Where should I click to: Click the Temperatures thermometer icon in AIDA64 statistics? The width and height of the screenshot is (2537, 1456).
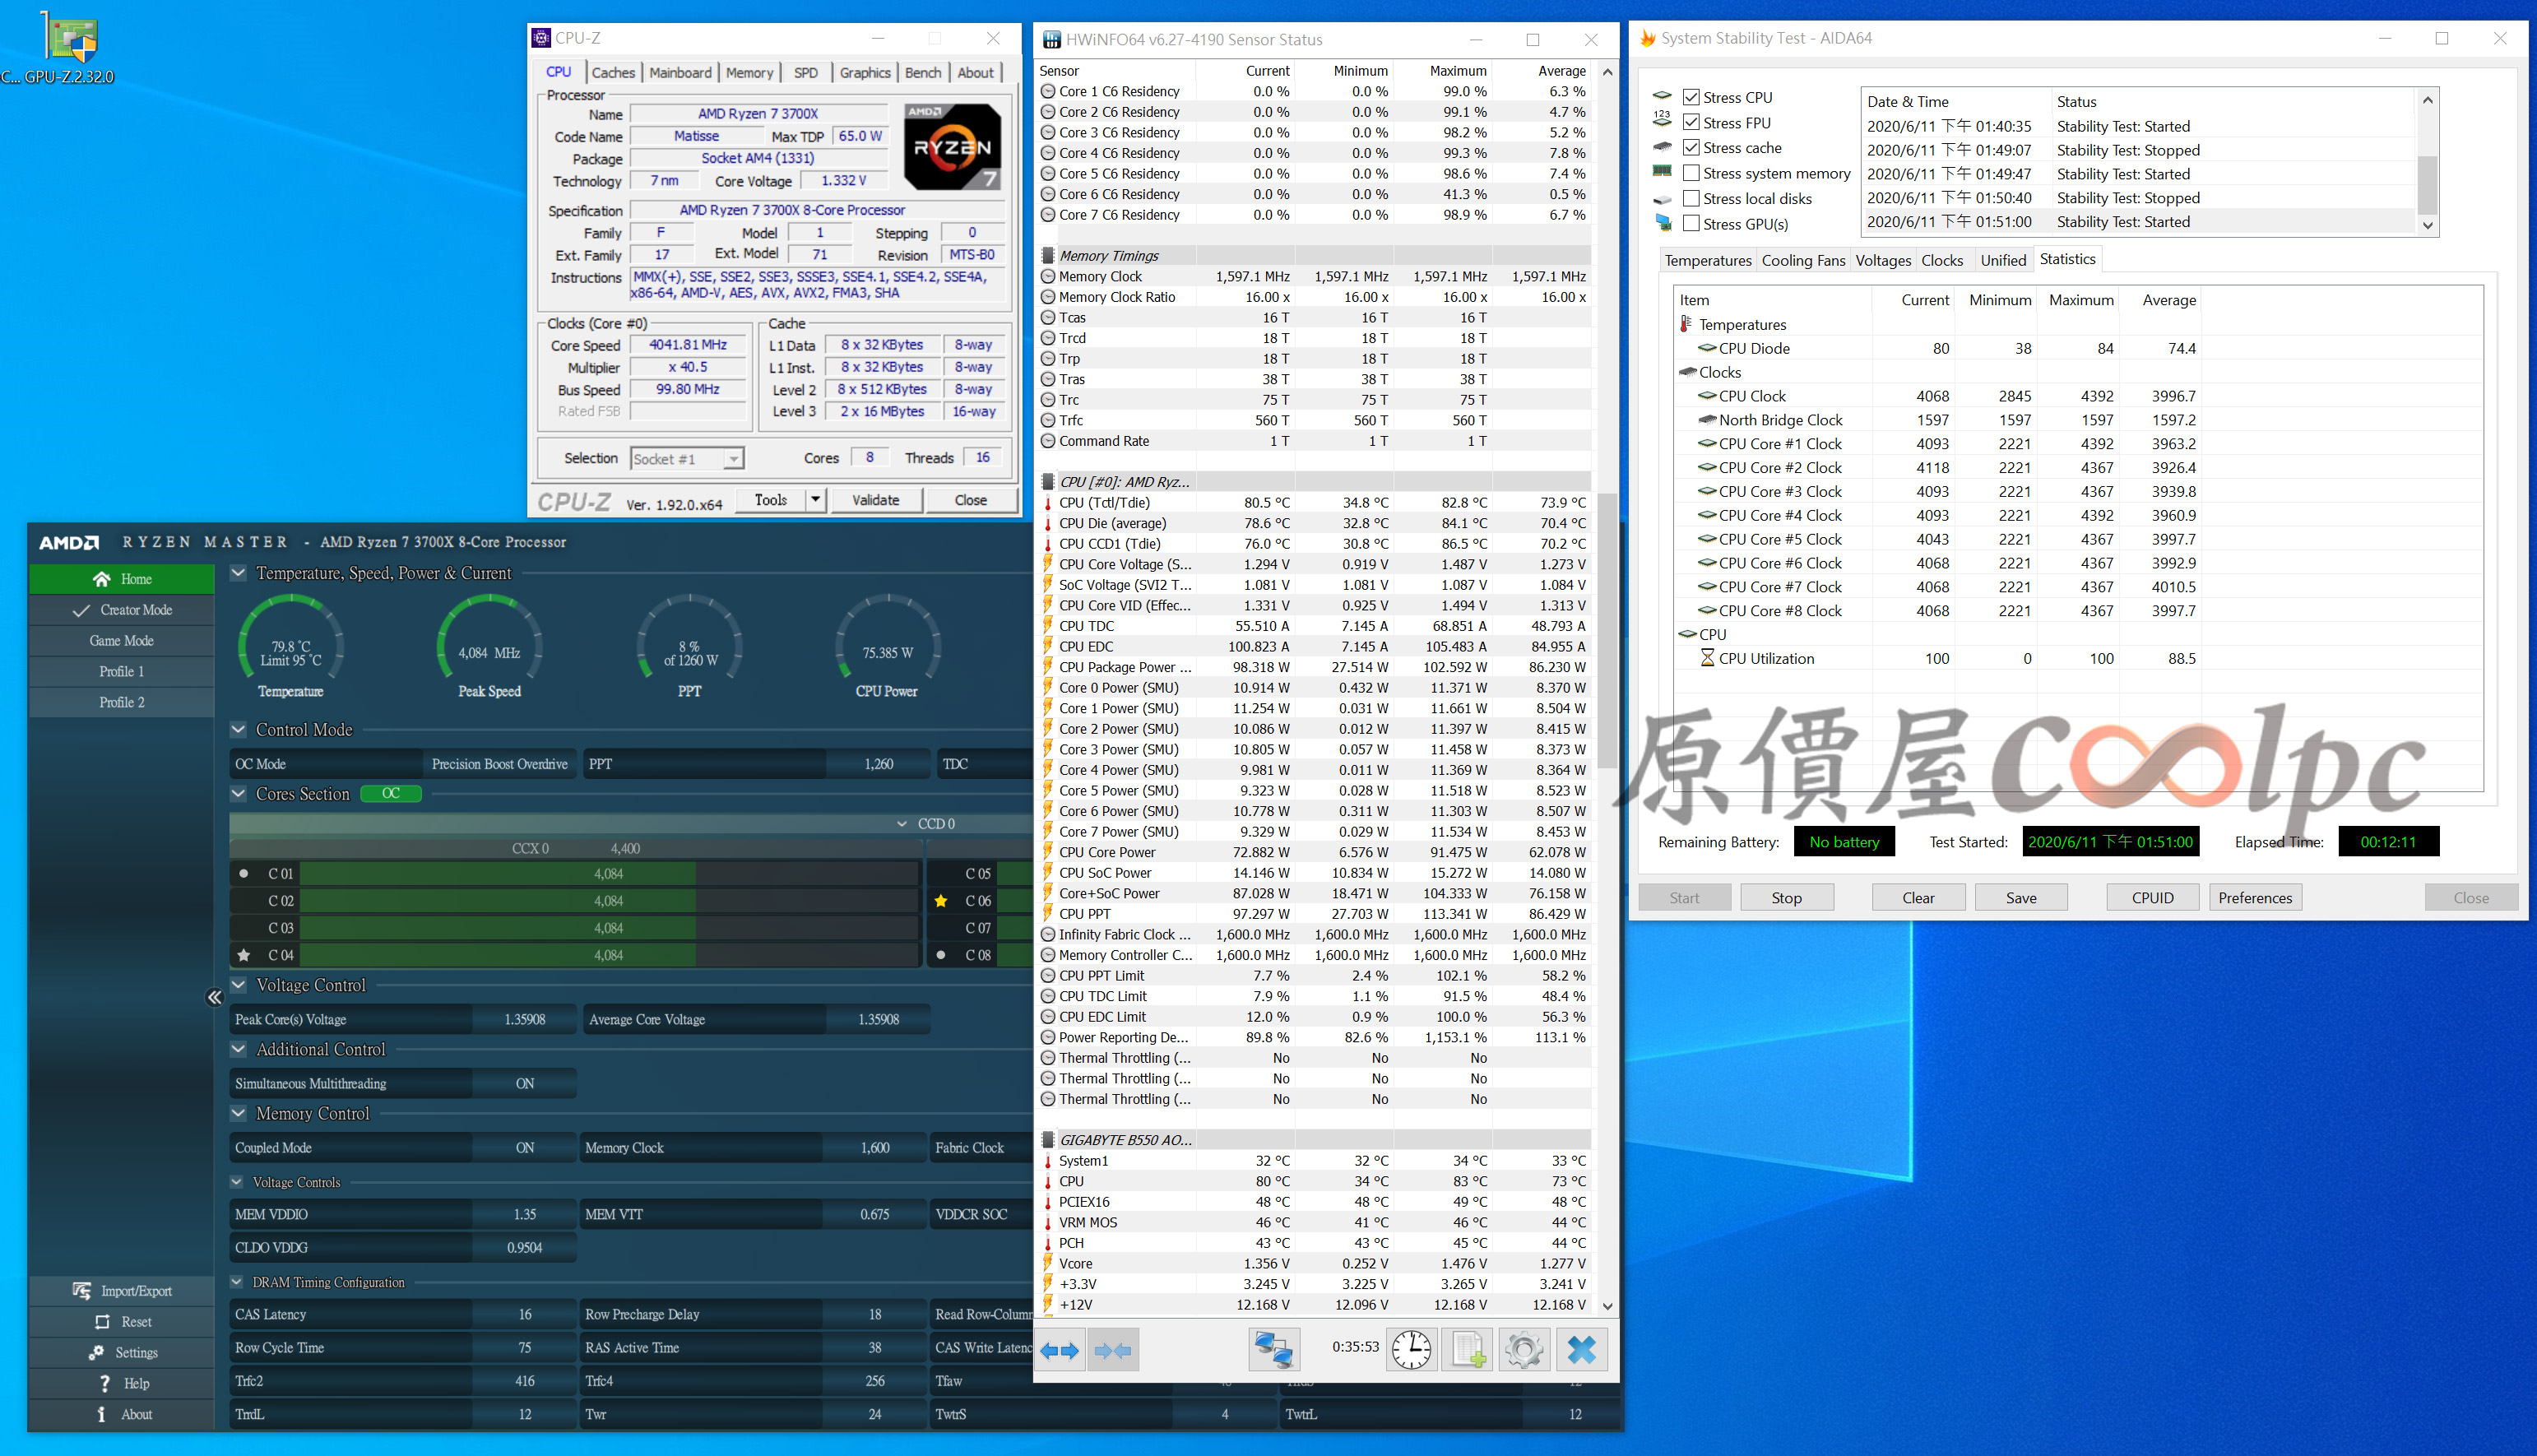tap(1686, 324)
